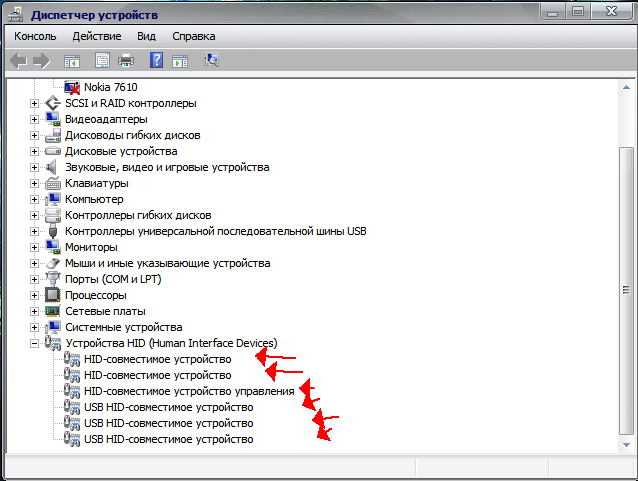Viewport: 638px width, 481px height.
Task: Open the Help question-mark icon
Action: tap(156, 60)
